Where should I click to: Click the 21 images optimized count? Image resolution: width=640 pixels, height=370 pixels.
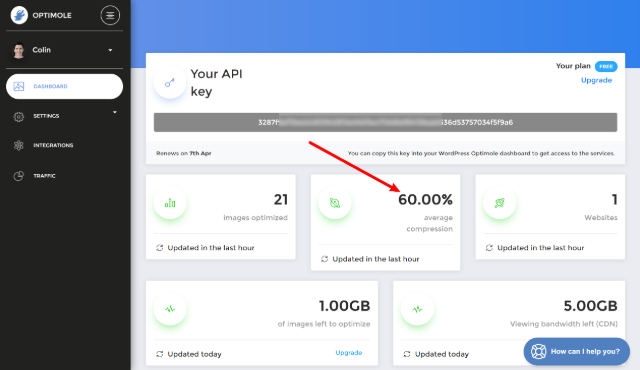(281, 199)
